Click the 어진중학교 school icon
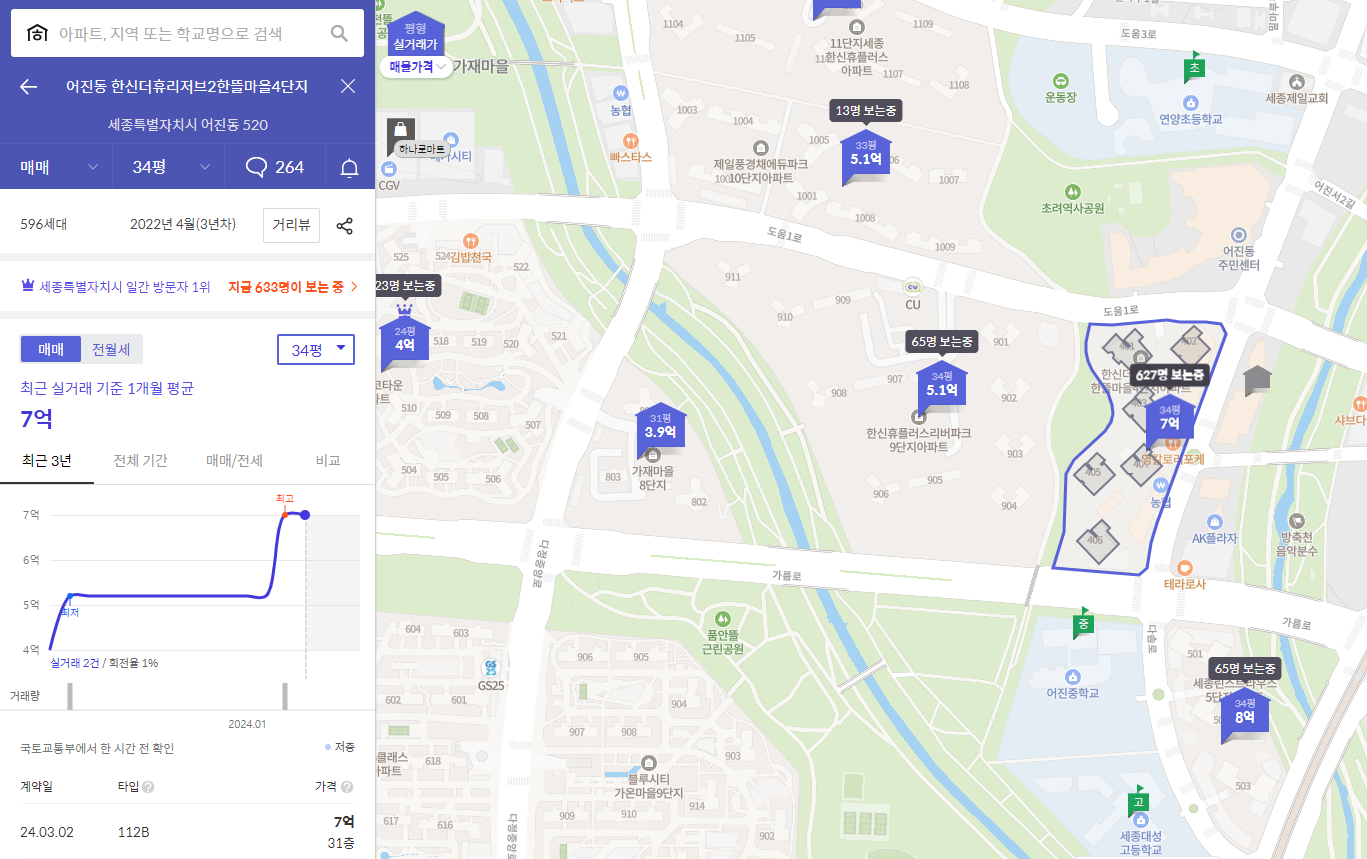This screenshot has height=859, width=1367. (x=1072, y=676)
